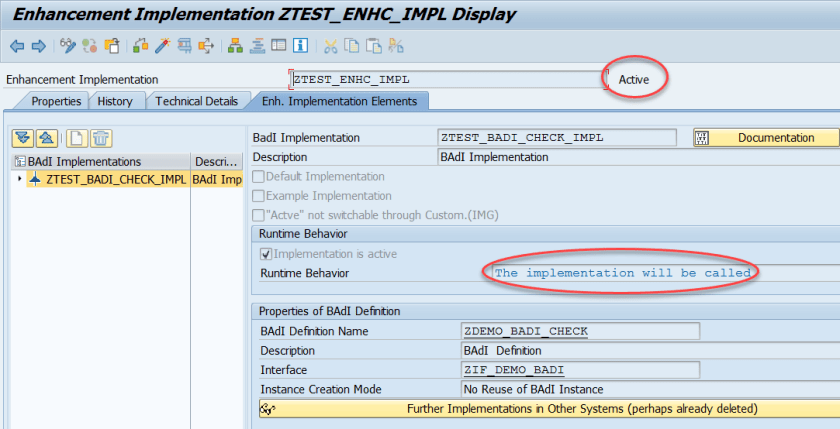Create new BAdI implementation page icon
Viewport: 840px width, 429px height.
point(77,138)
